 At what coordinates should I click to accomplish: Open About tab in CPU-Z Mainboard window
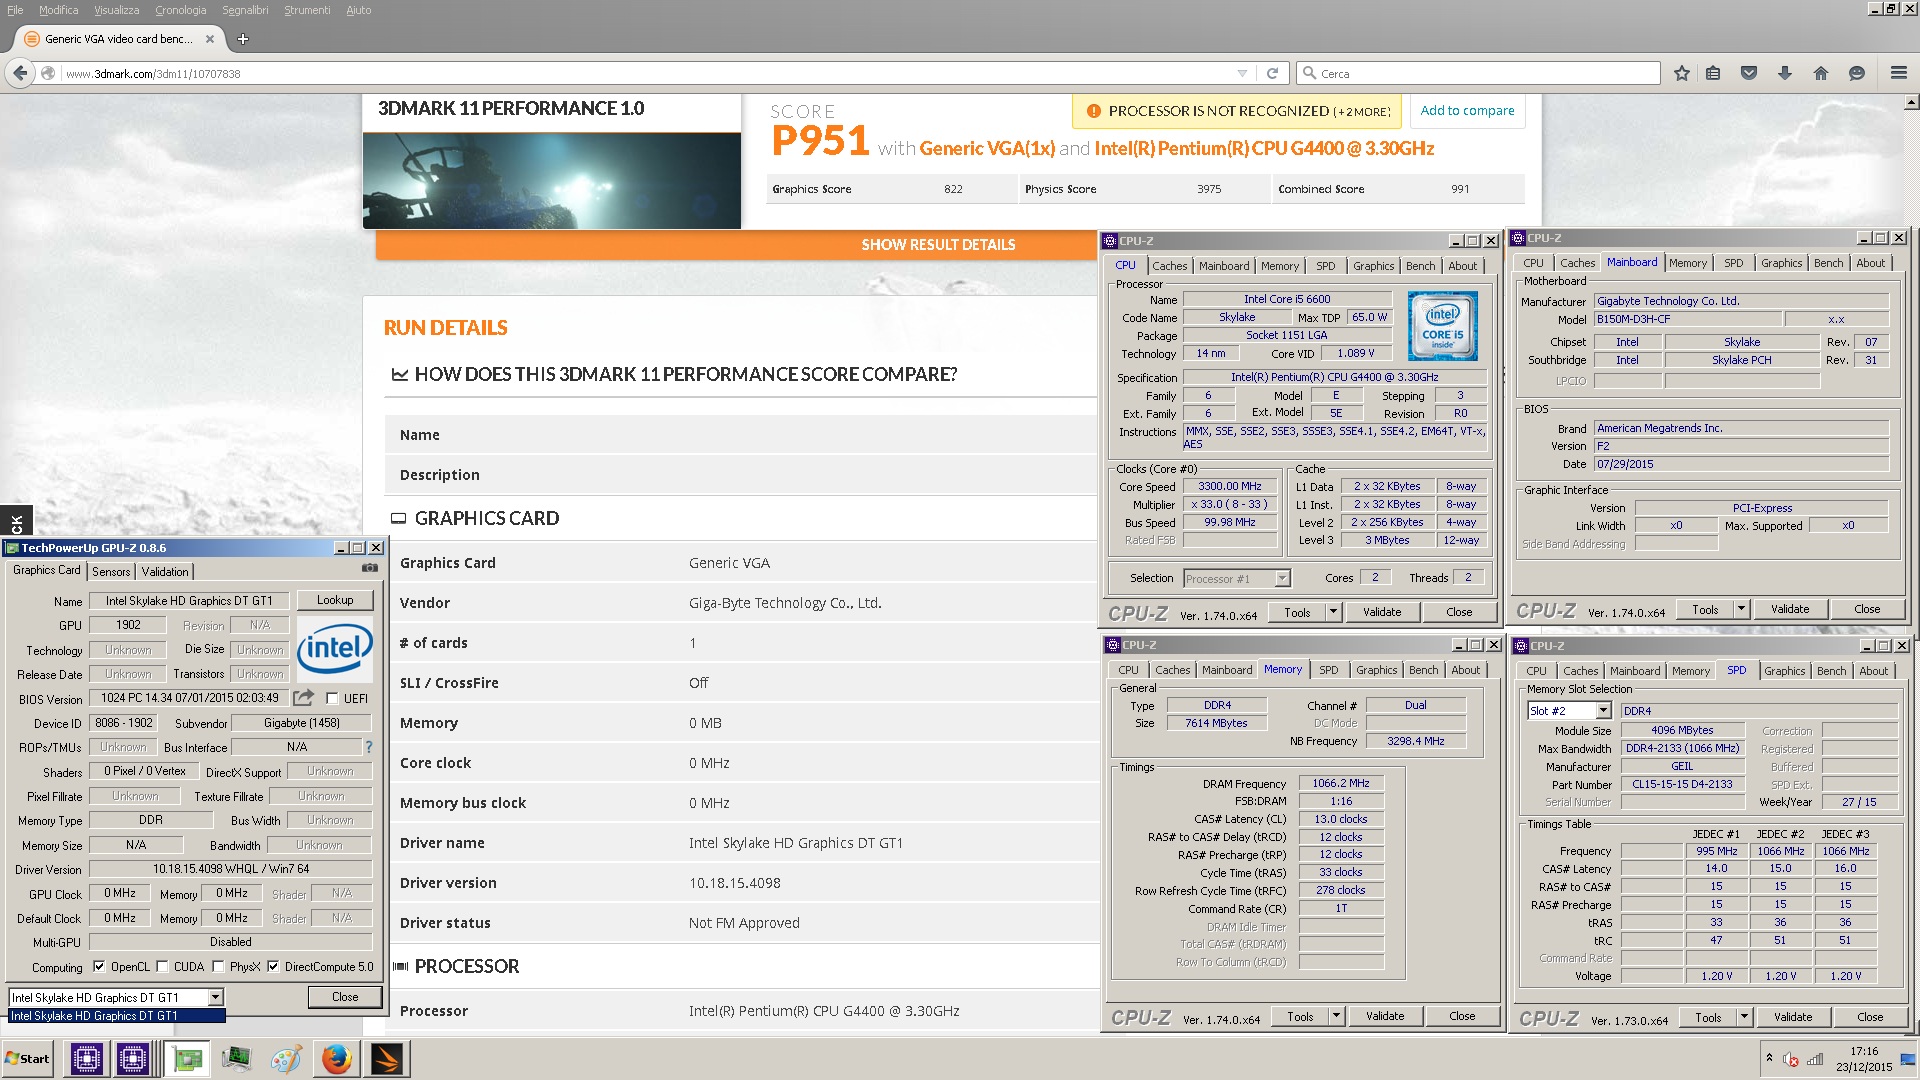(x=1870, y=263)
